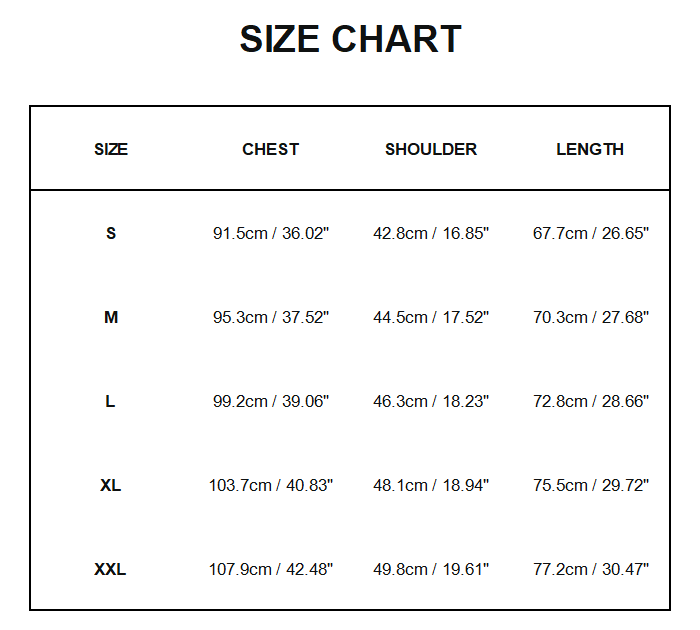The width and height of the screenshot is (700, 630).
Task: Click chest value 103.7cm / 40.83"
Action: pos(271,485)
